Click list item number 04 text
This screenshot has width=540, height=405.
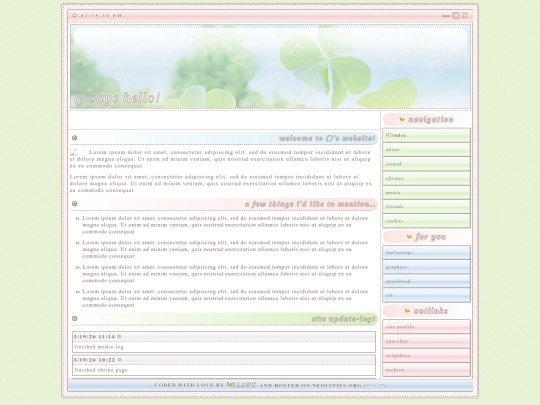click(225, 298)
